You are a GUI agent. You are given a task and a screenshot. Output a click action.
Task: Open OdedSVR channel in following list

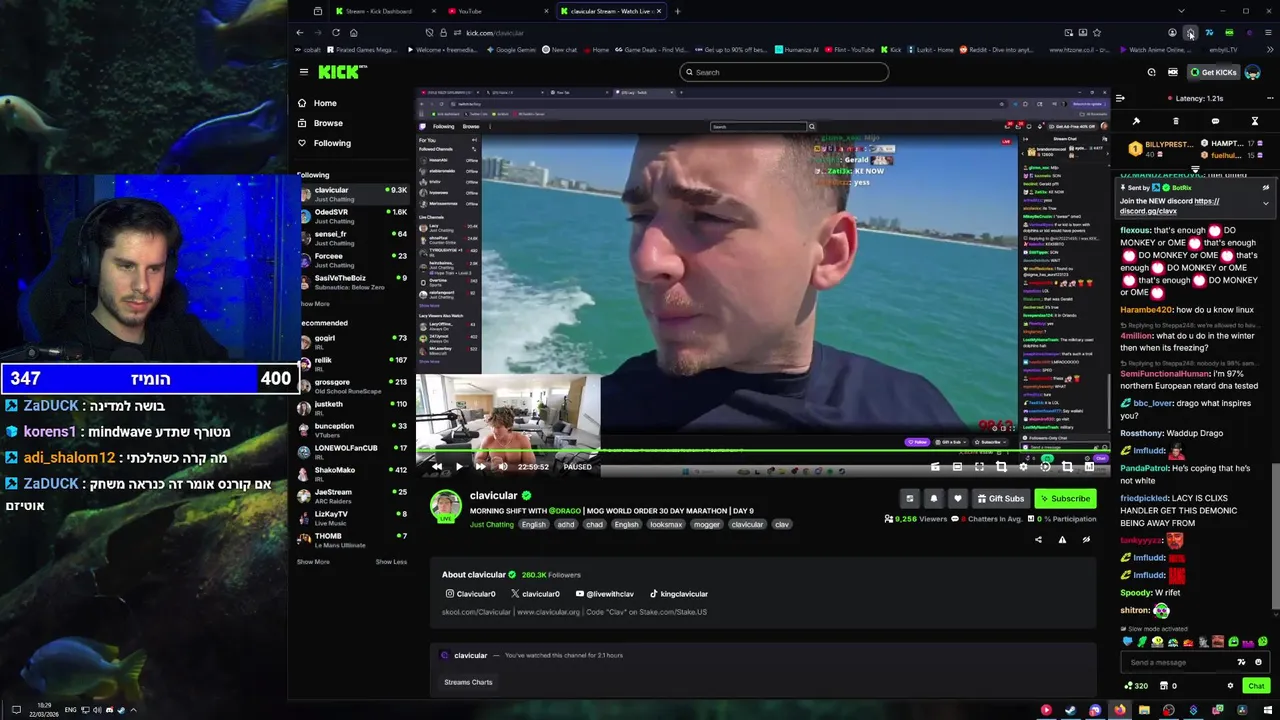click(356, 216)
